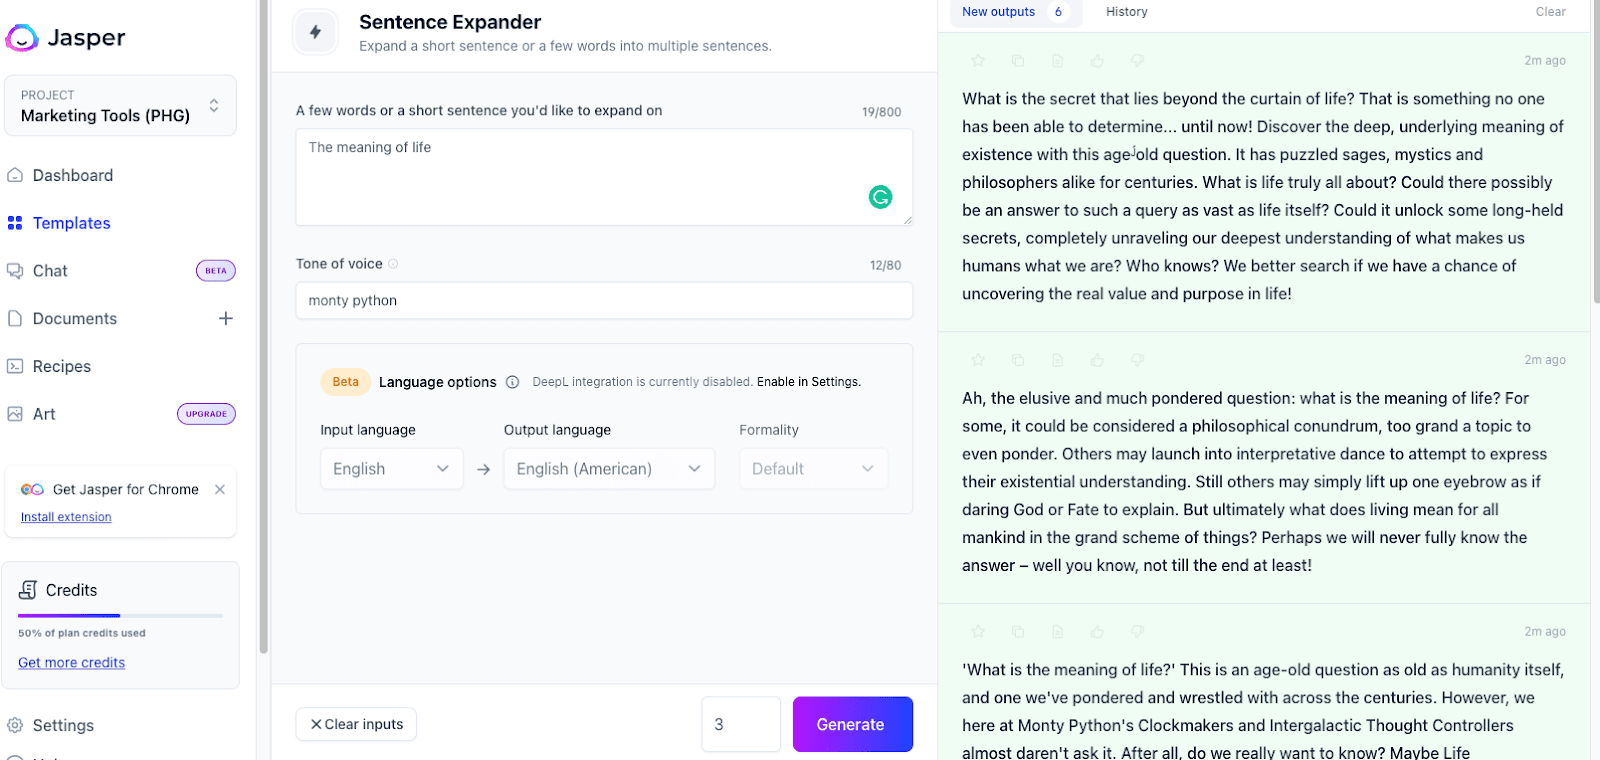Click the Sentence Expander lightning icon

[x=316, y=32]
